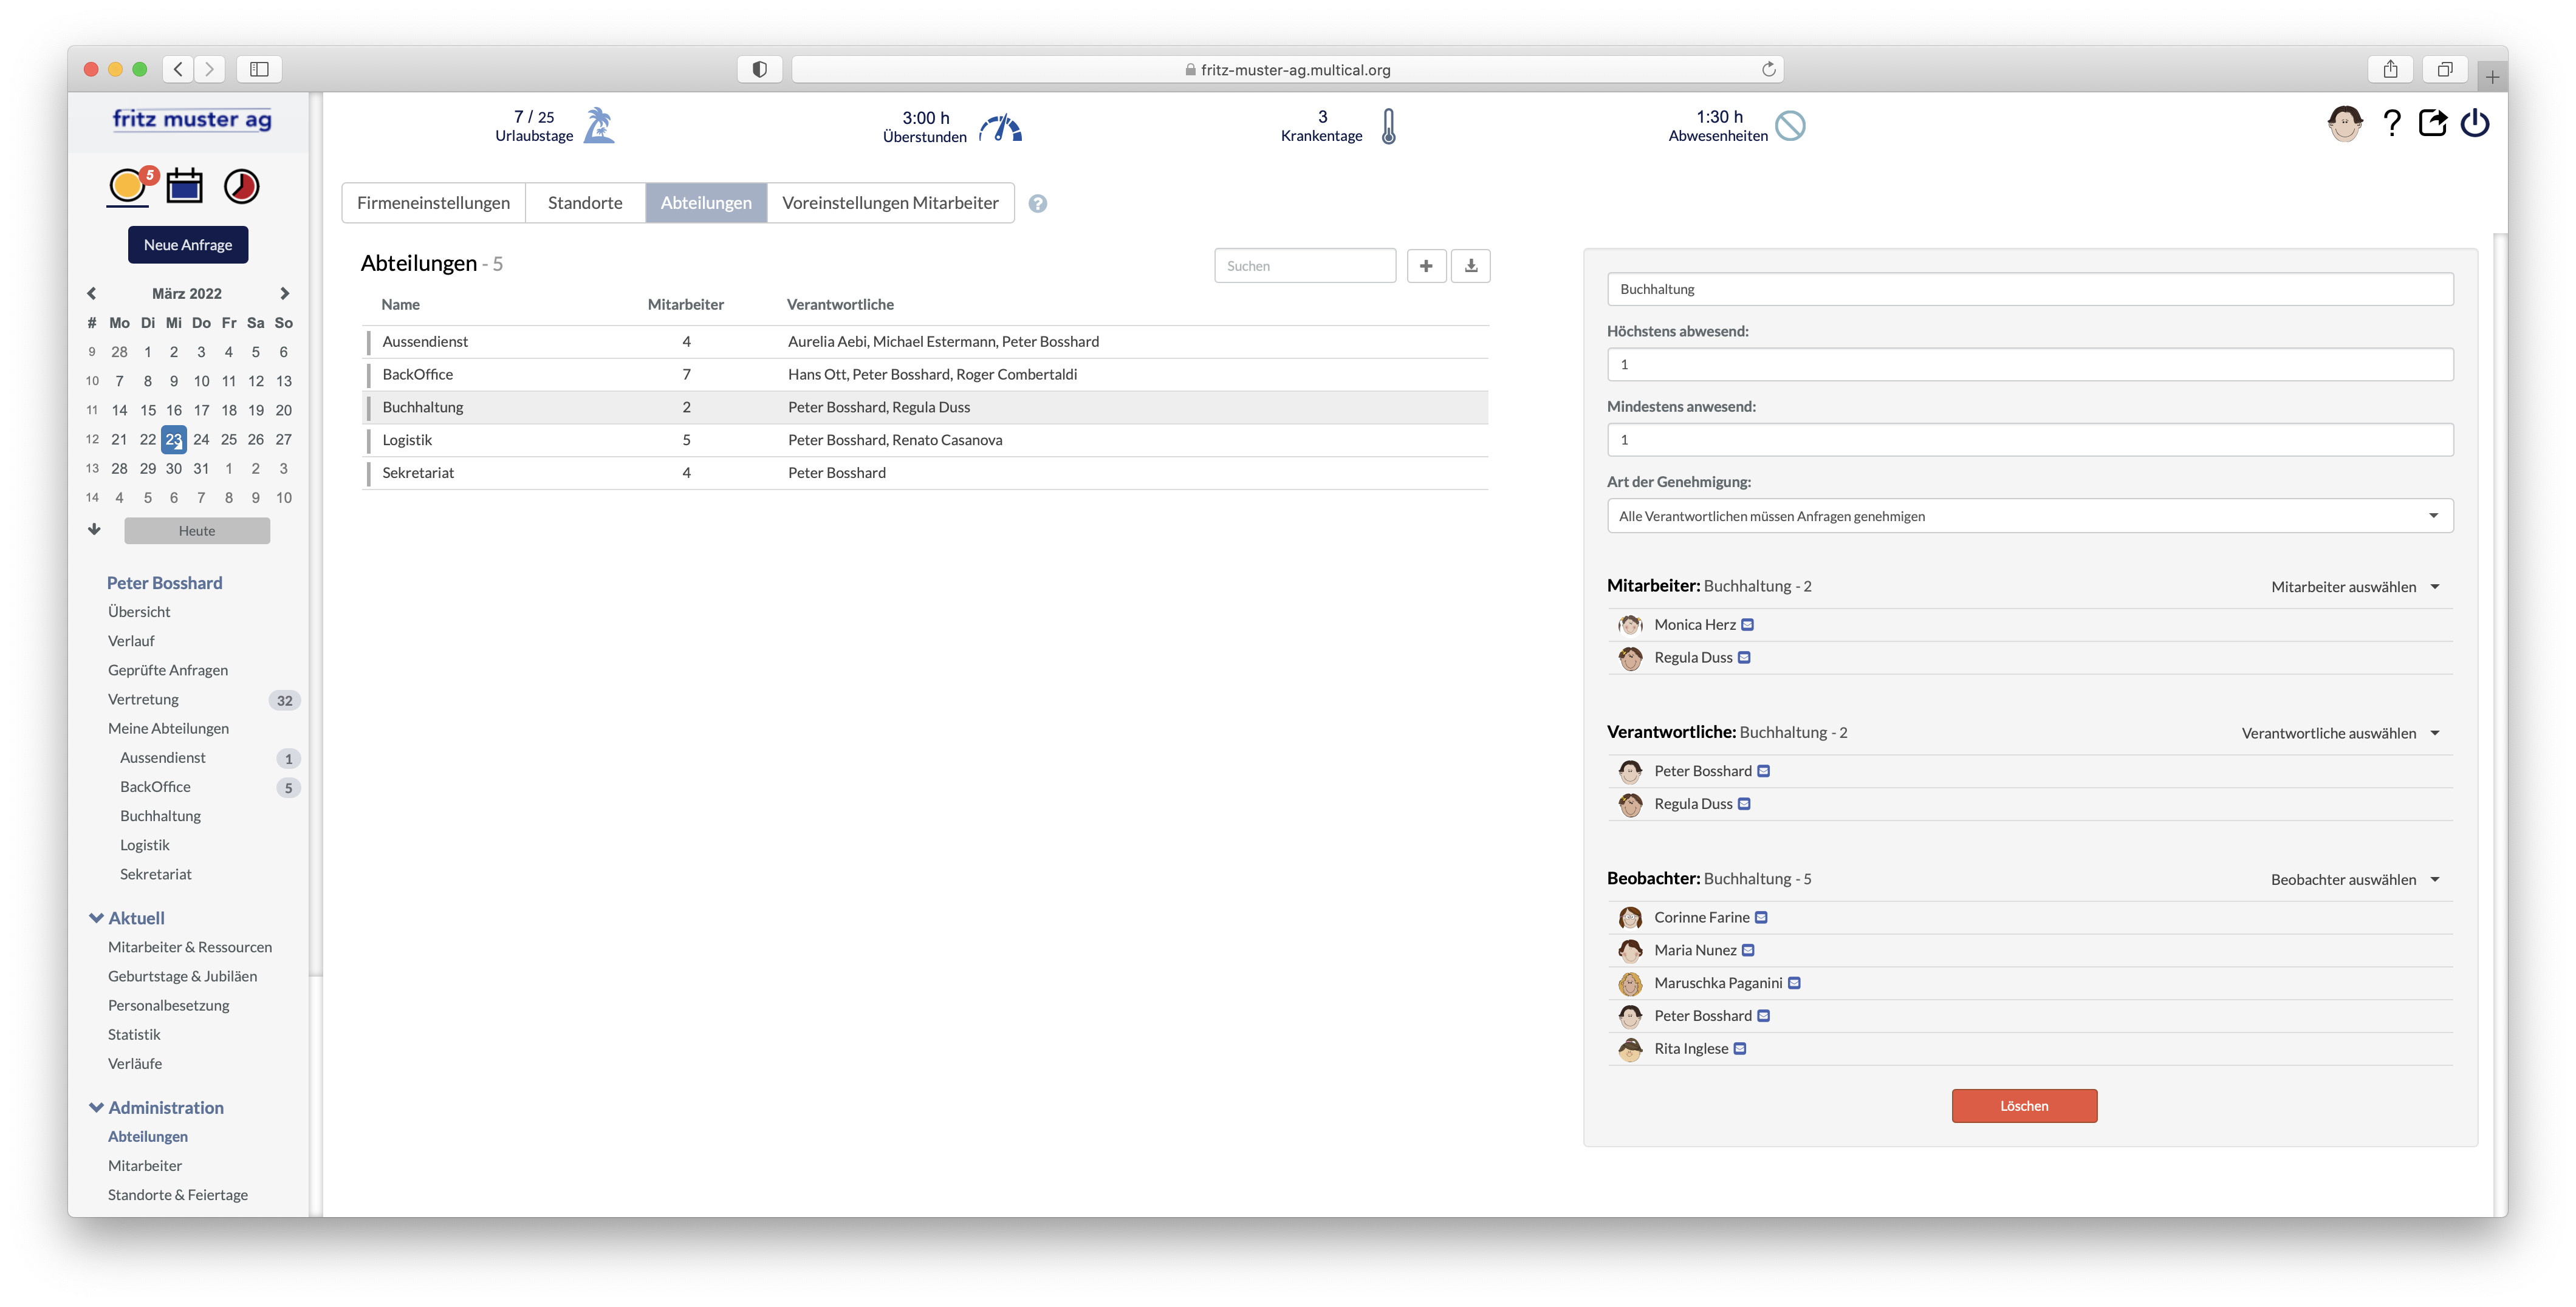Click the Höchstens abwesend field

click(2029, 364)
